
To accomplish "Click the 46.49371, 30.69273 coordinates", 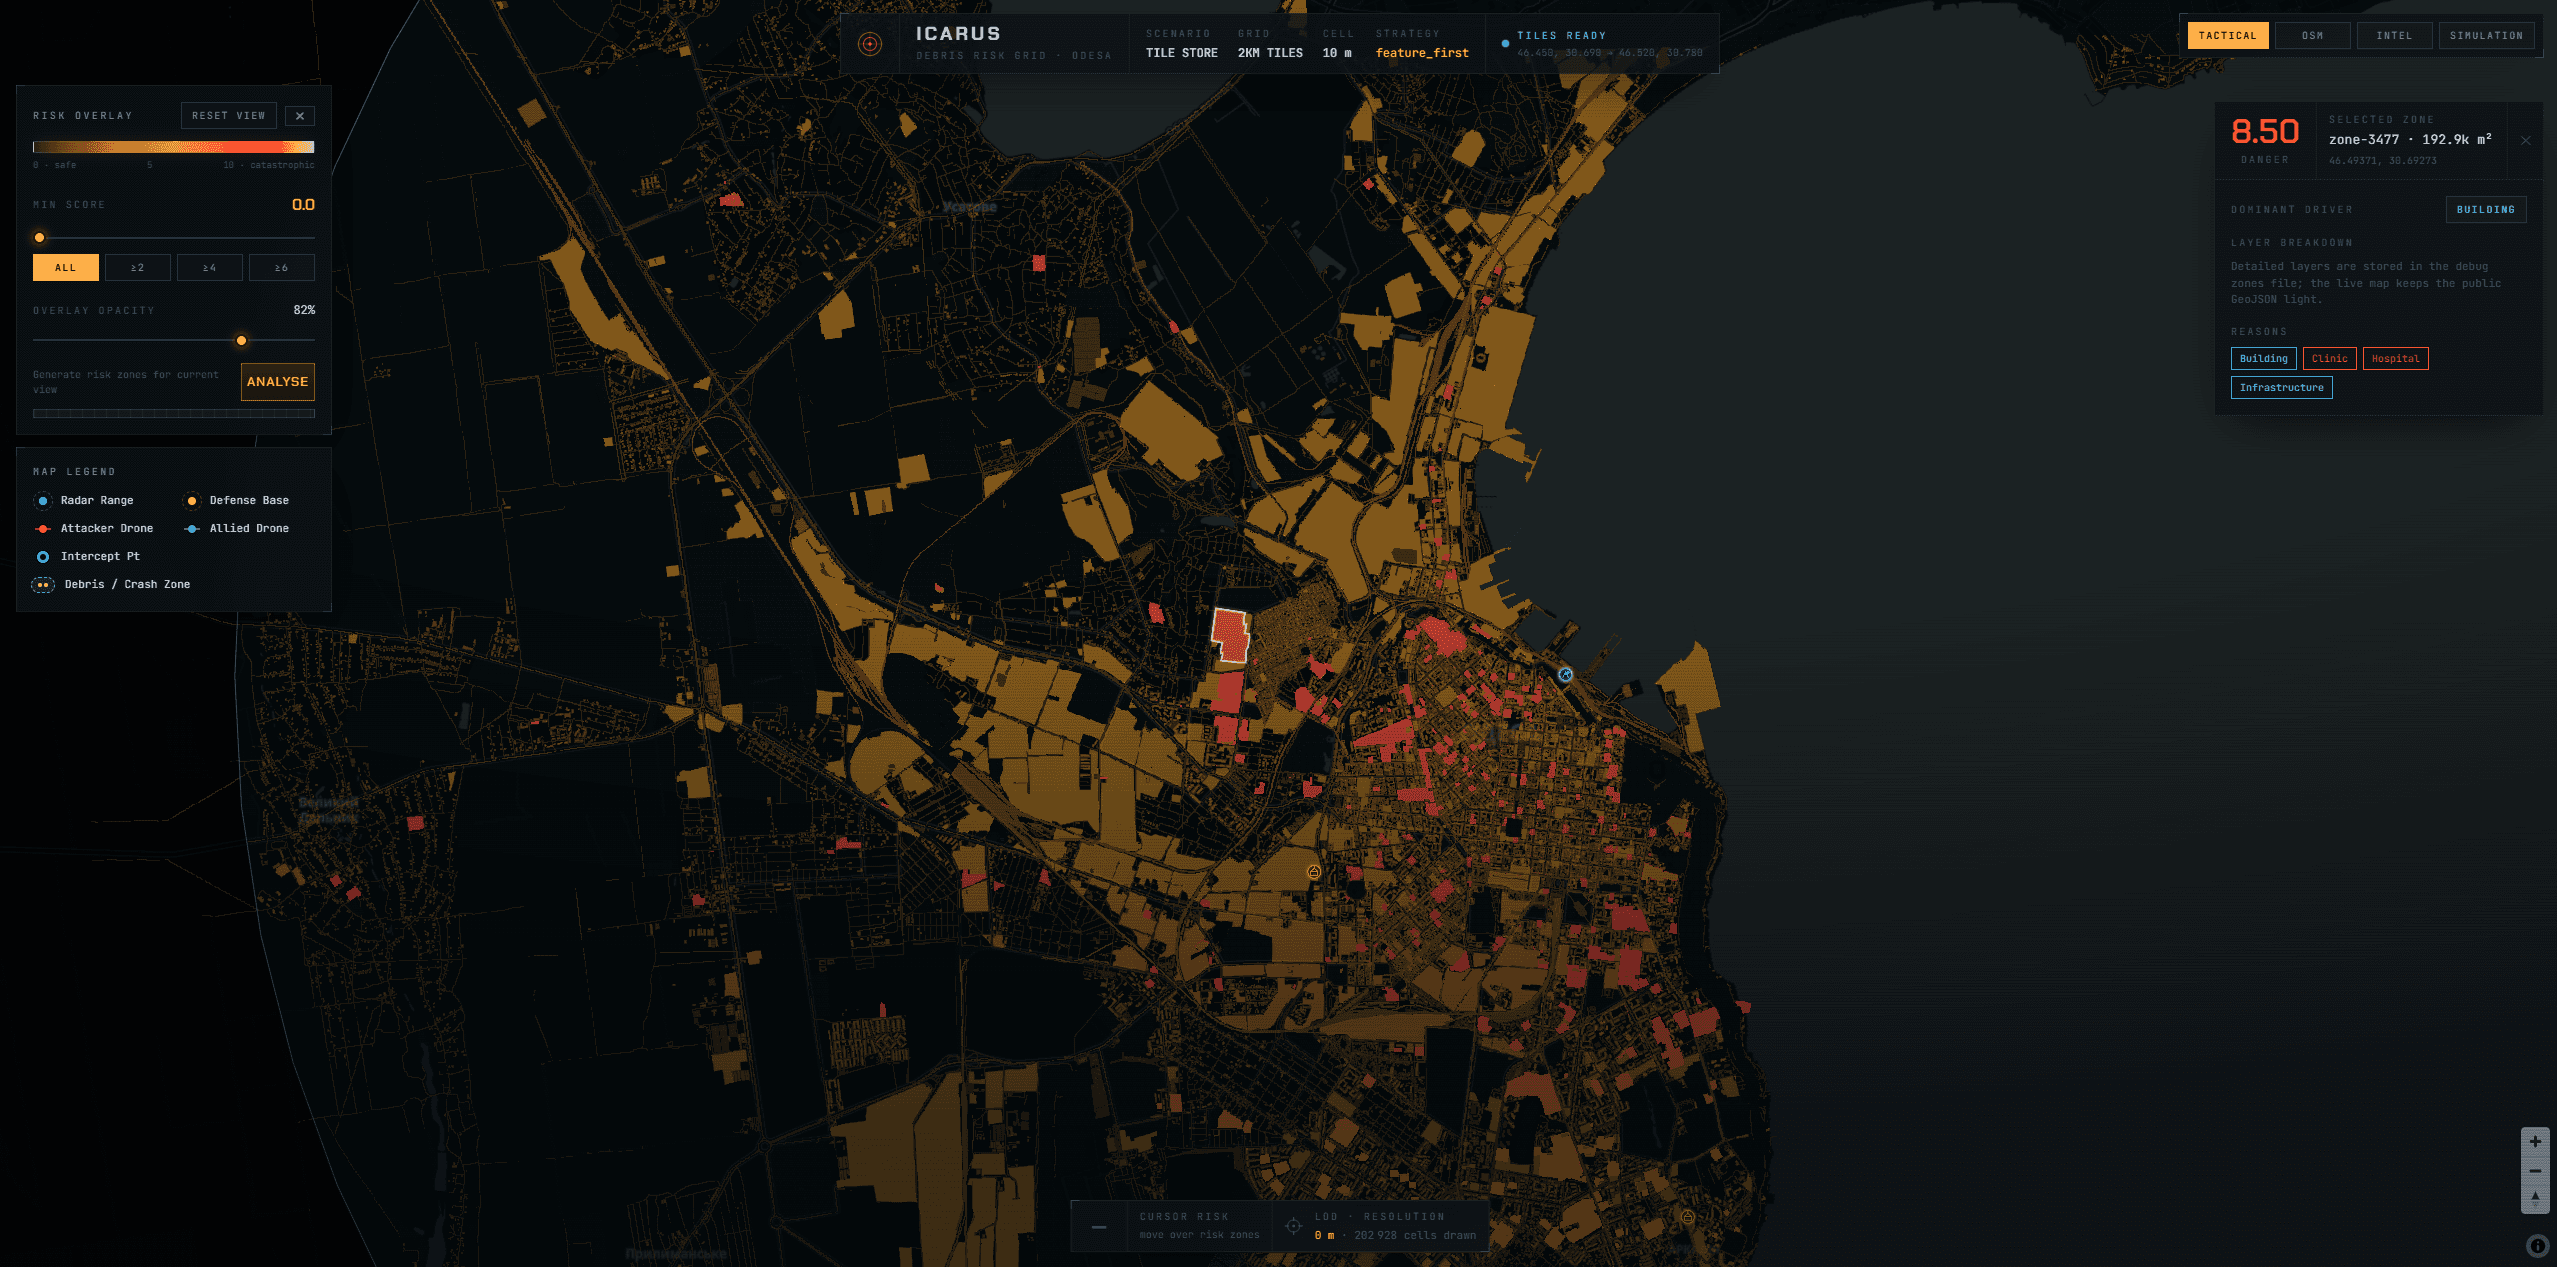I will (2383, 161).
